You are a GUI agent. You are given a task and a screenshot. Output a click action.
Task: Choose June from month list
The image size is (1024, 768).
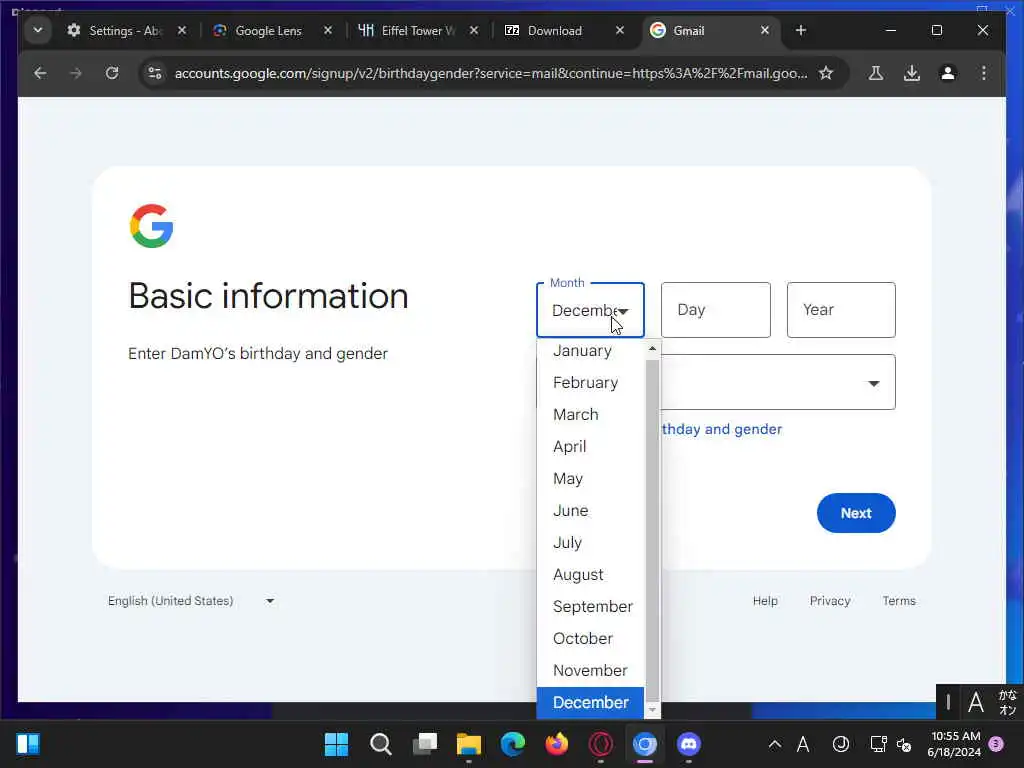point(590,511)
